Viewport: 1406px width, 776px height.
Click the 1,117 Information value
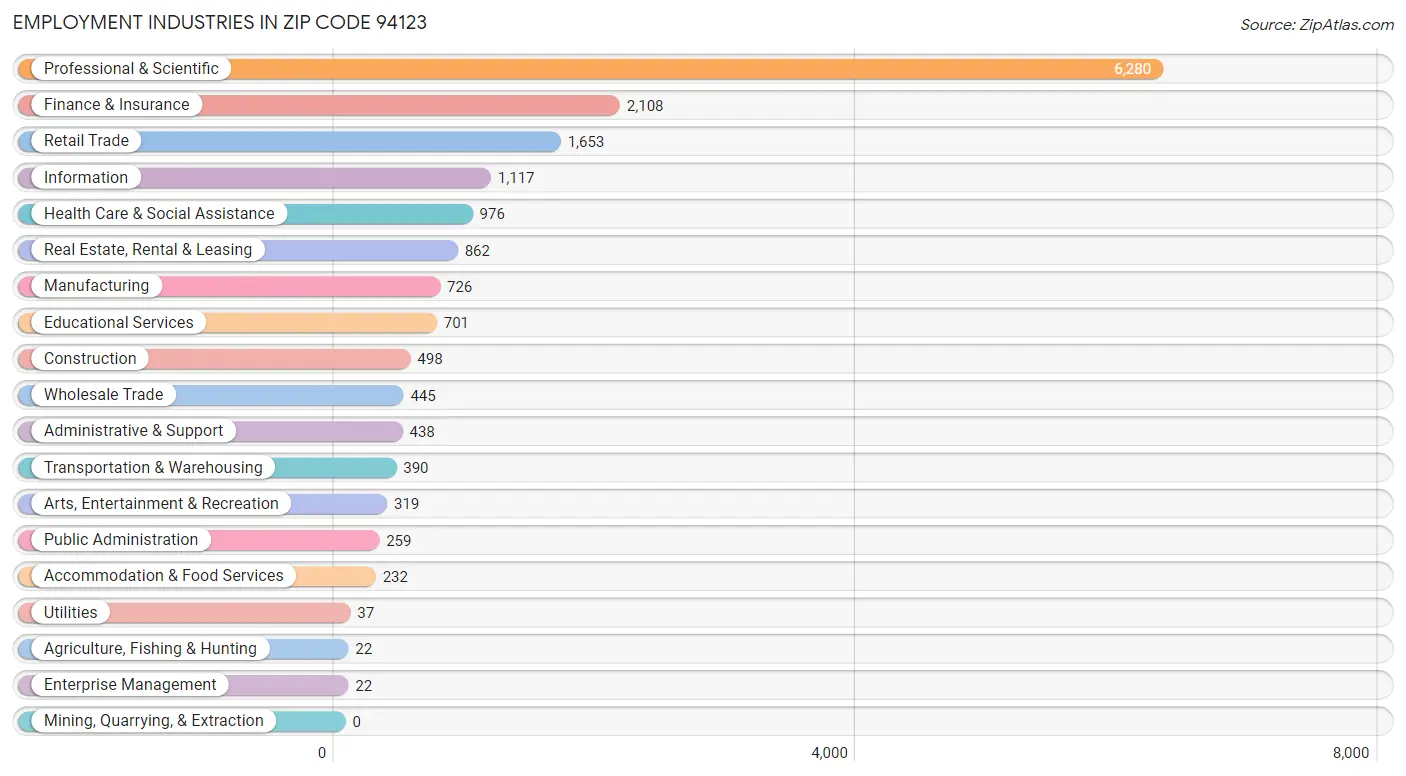pyautogui.click(x=516, y=178)
